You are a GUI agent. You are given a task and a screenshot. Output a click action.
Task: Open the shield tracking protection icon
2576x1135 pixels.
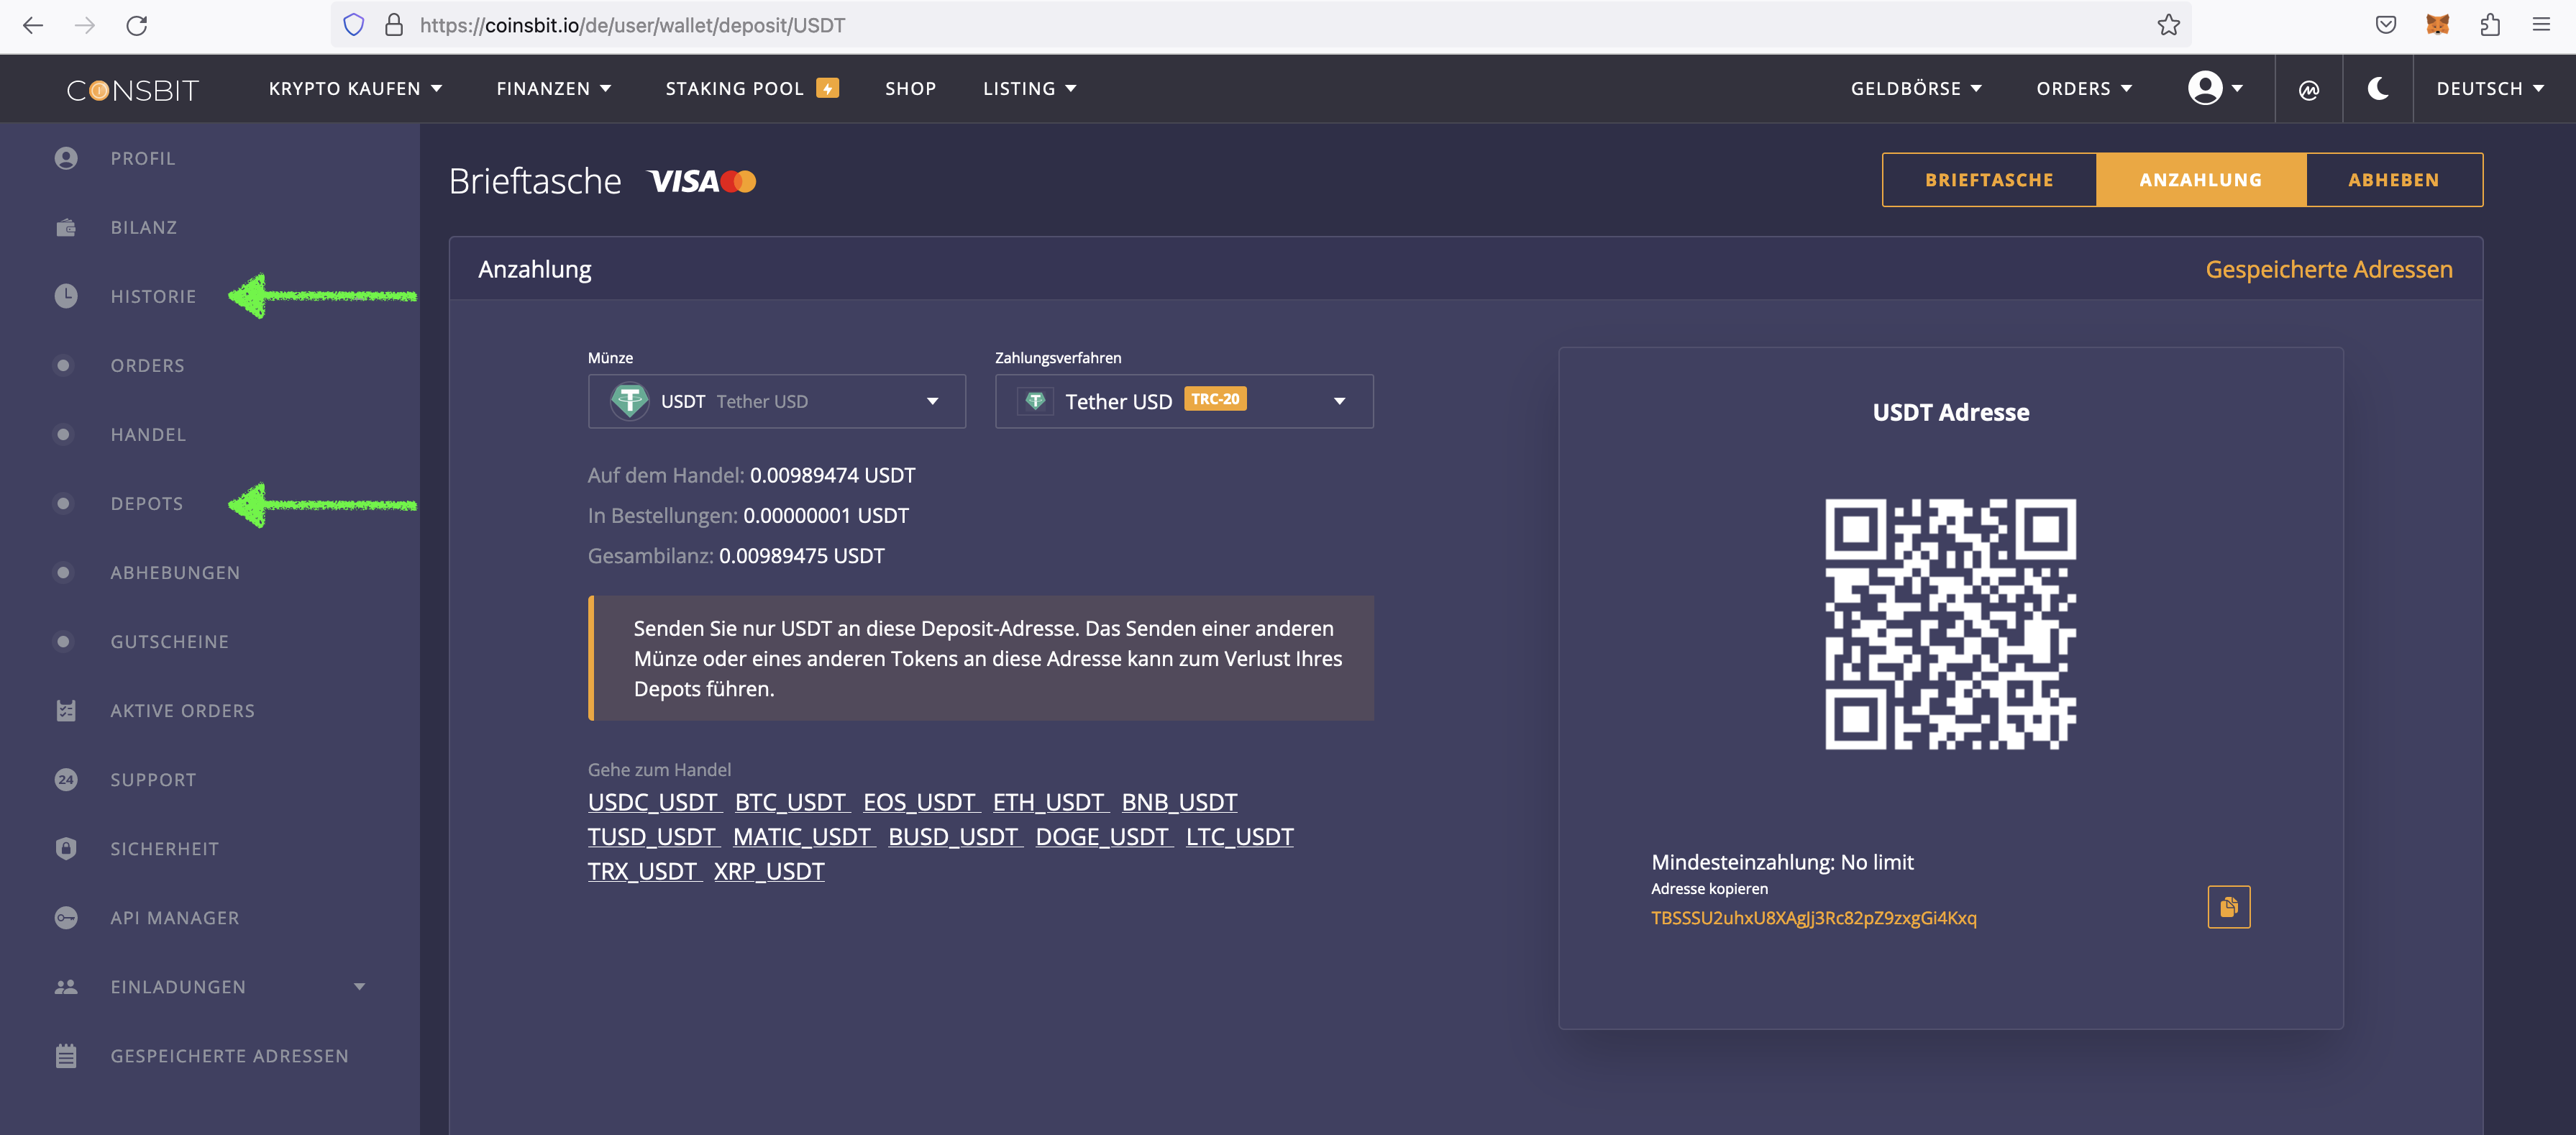pos(354,25)
